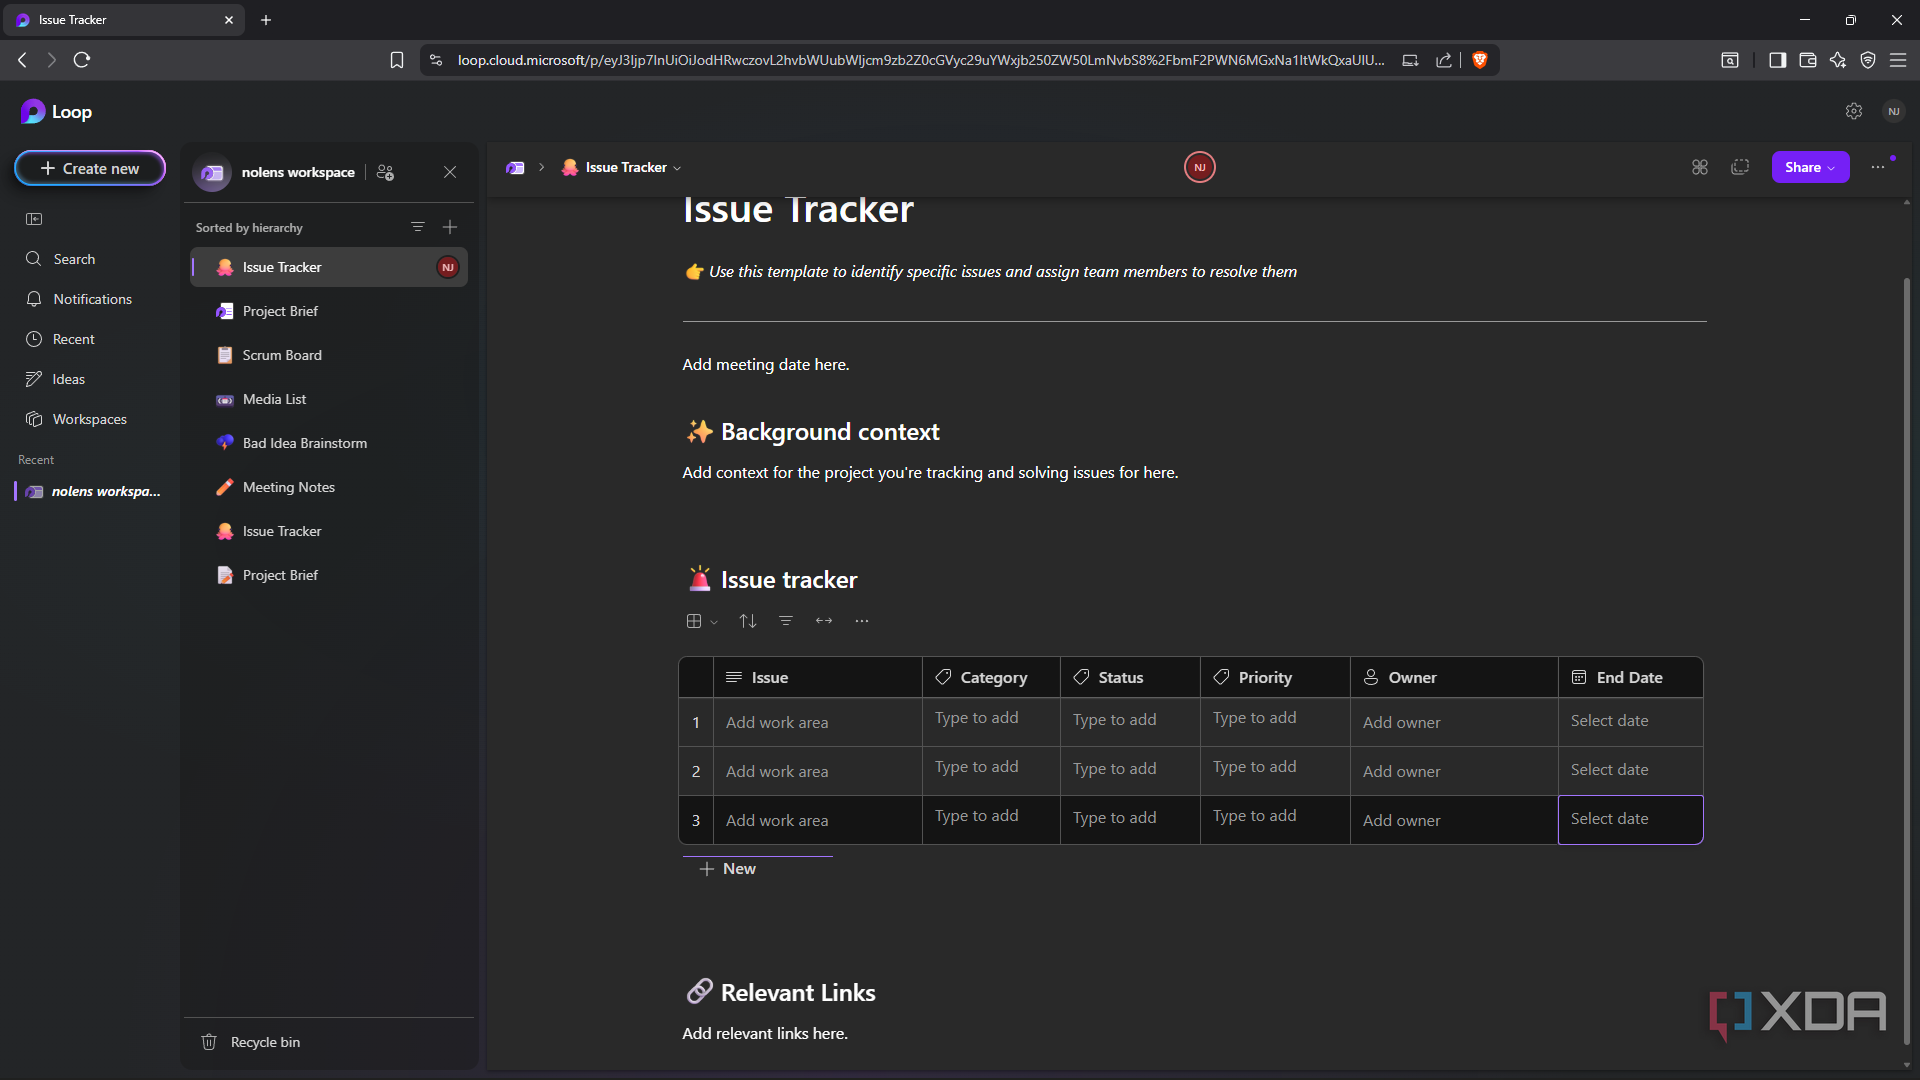
Task: Add a new page with plus icon
Action: coord(450,227)
